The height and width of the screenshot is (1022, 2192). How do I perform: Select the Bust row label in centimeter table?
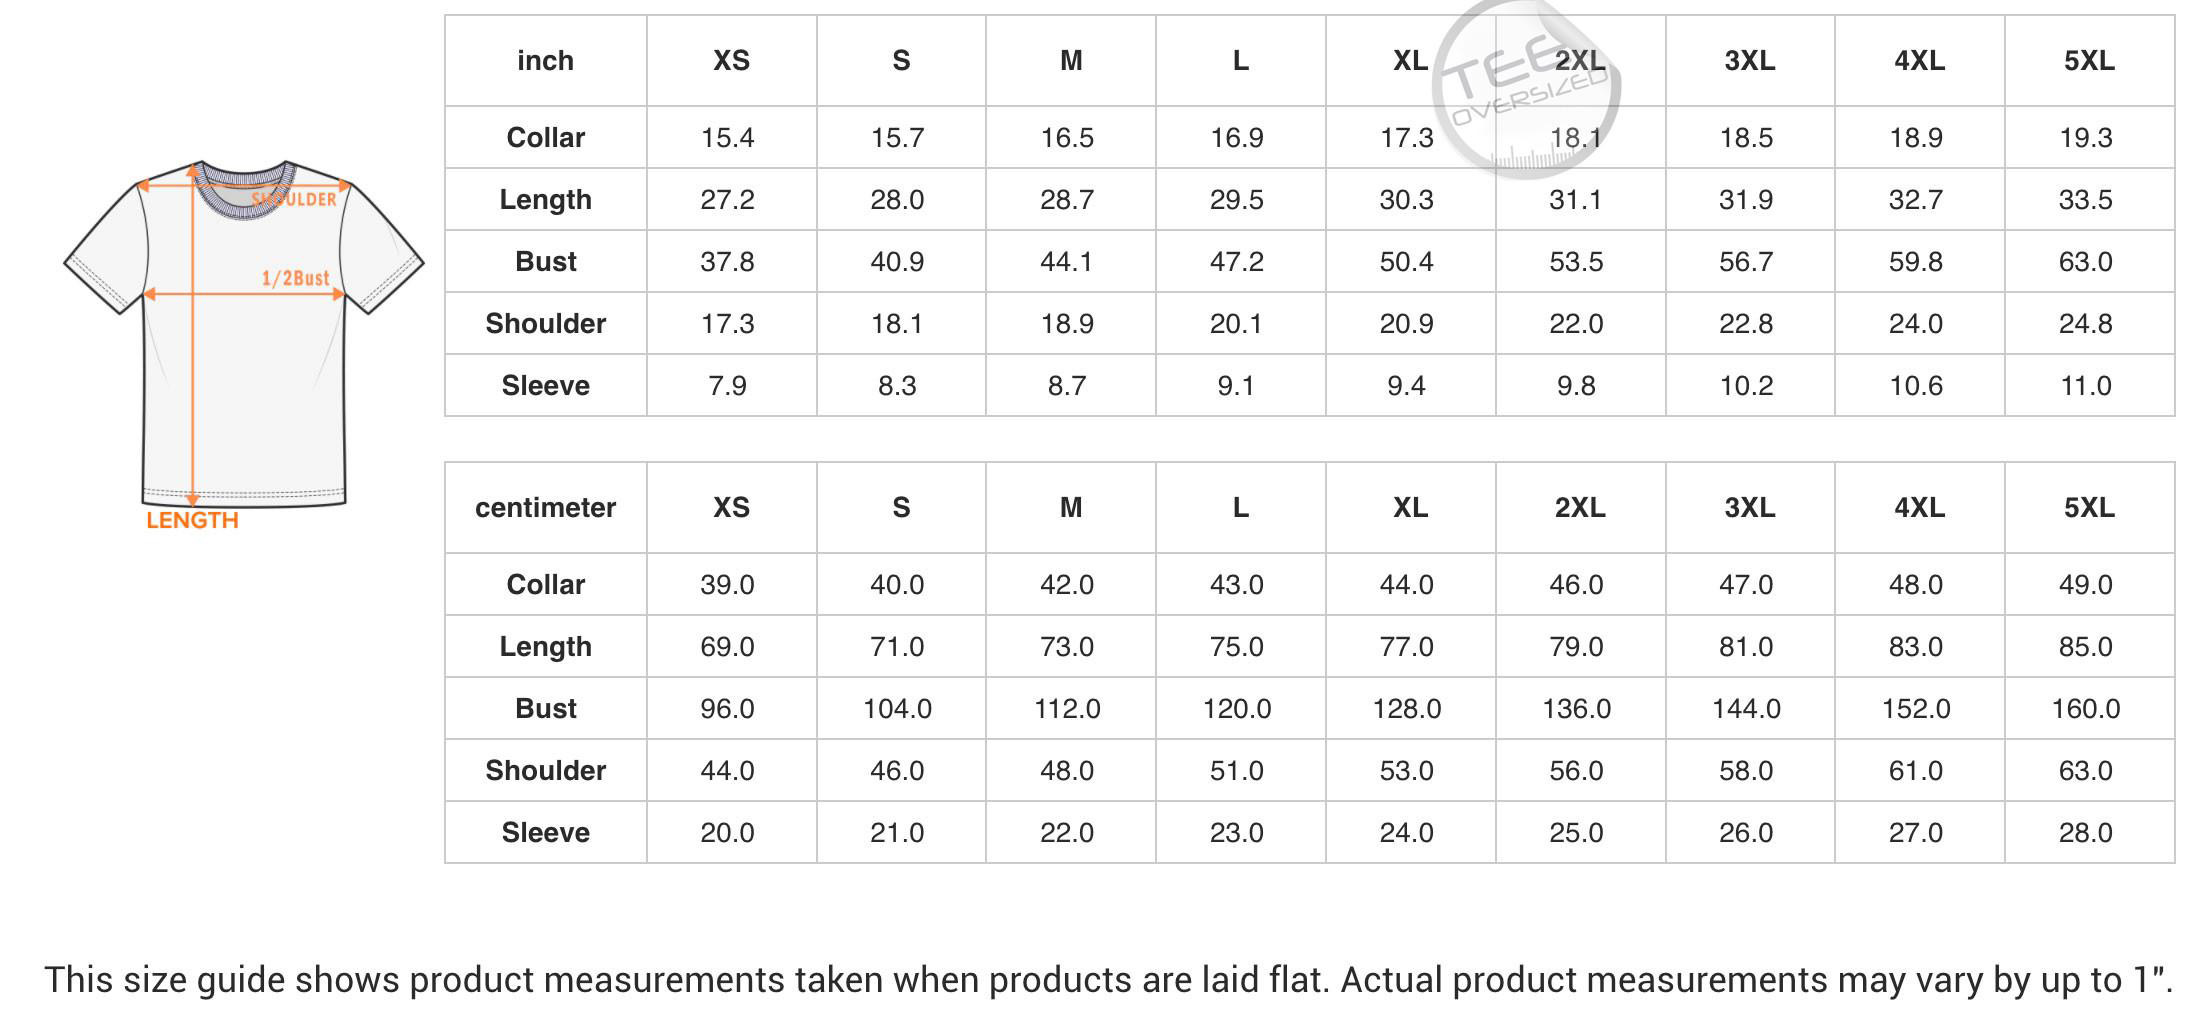tap(545, 709)
